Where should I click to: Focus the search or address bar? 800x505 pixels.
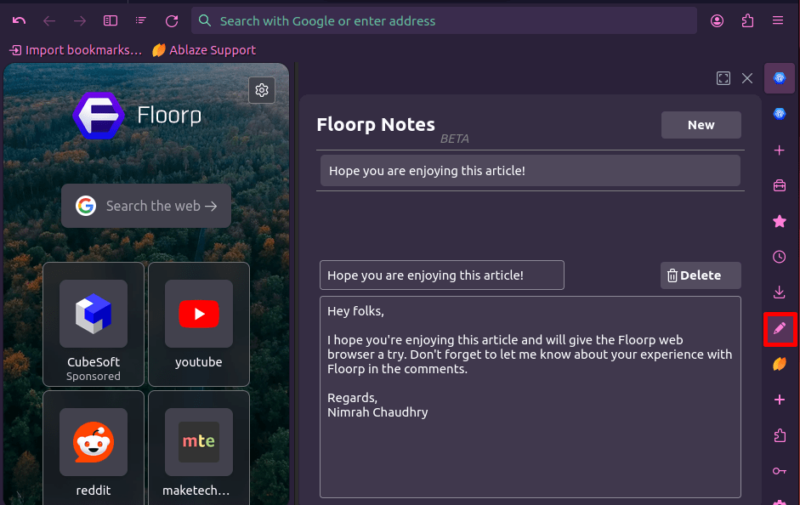tap(444, 21)
